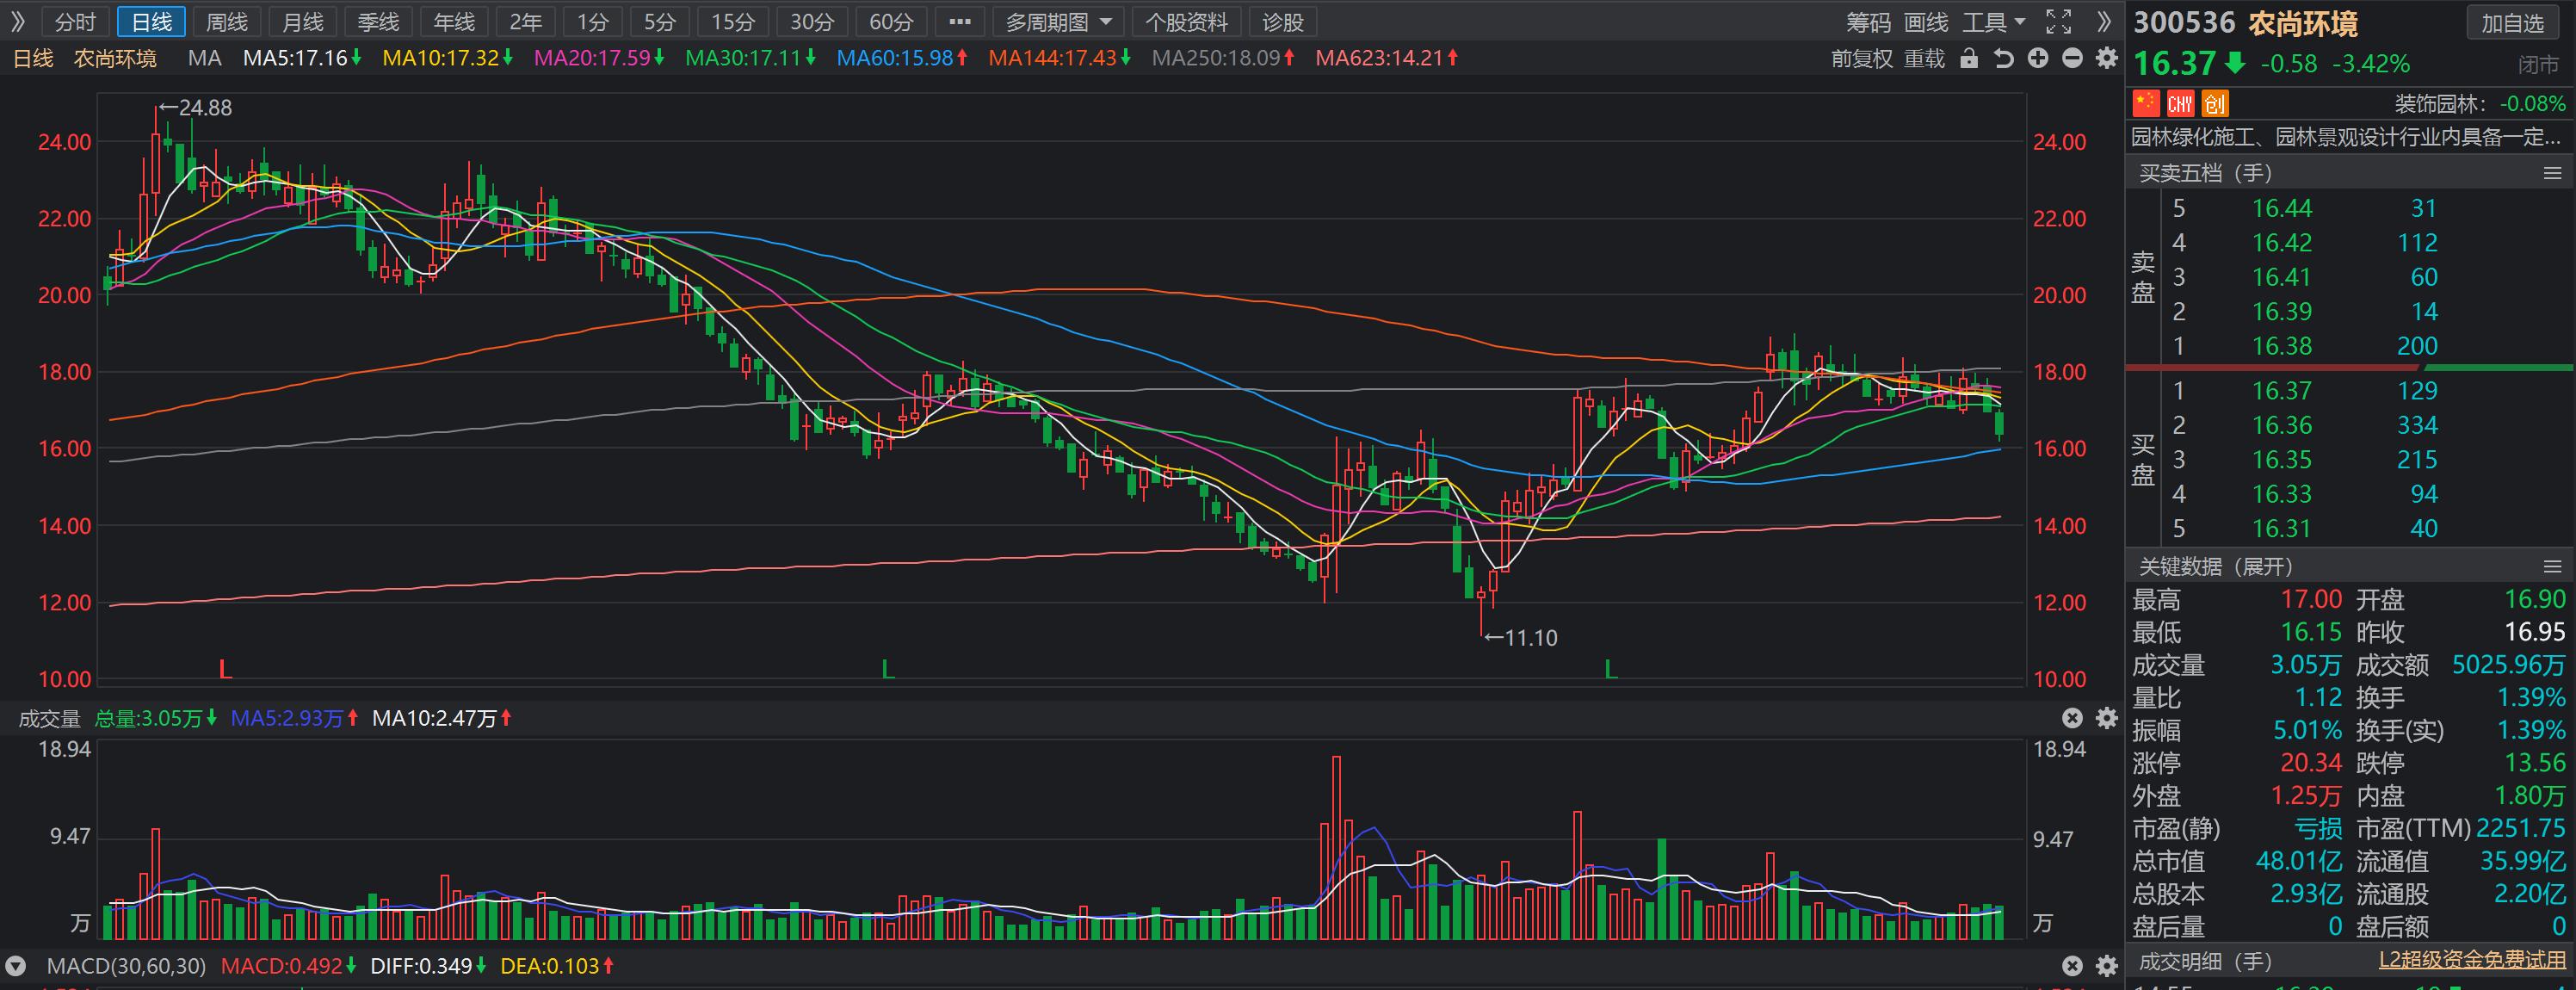
Task: Unlock the chart with the padlock icon
Action: pyautogui.click(x=1969, y=58)
